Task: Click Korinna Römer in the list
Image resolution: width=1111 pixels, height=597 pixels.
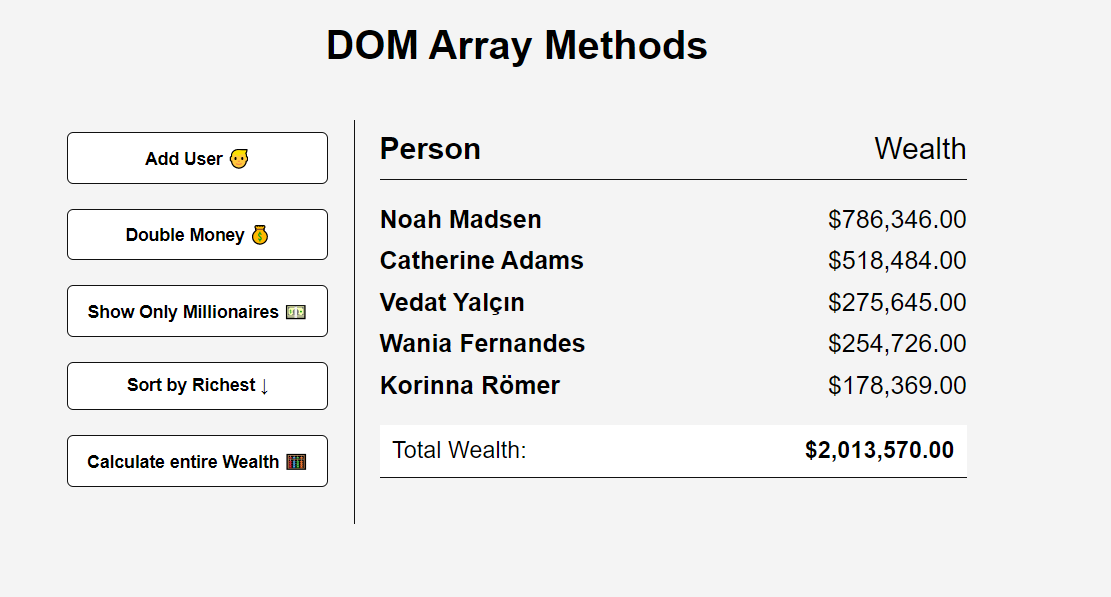Action: point(470,385)
